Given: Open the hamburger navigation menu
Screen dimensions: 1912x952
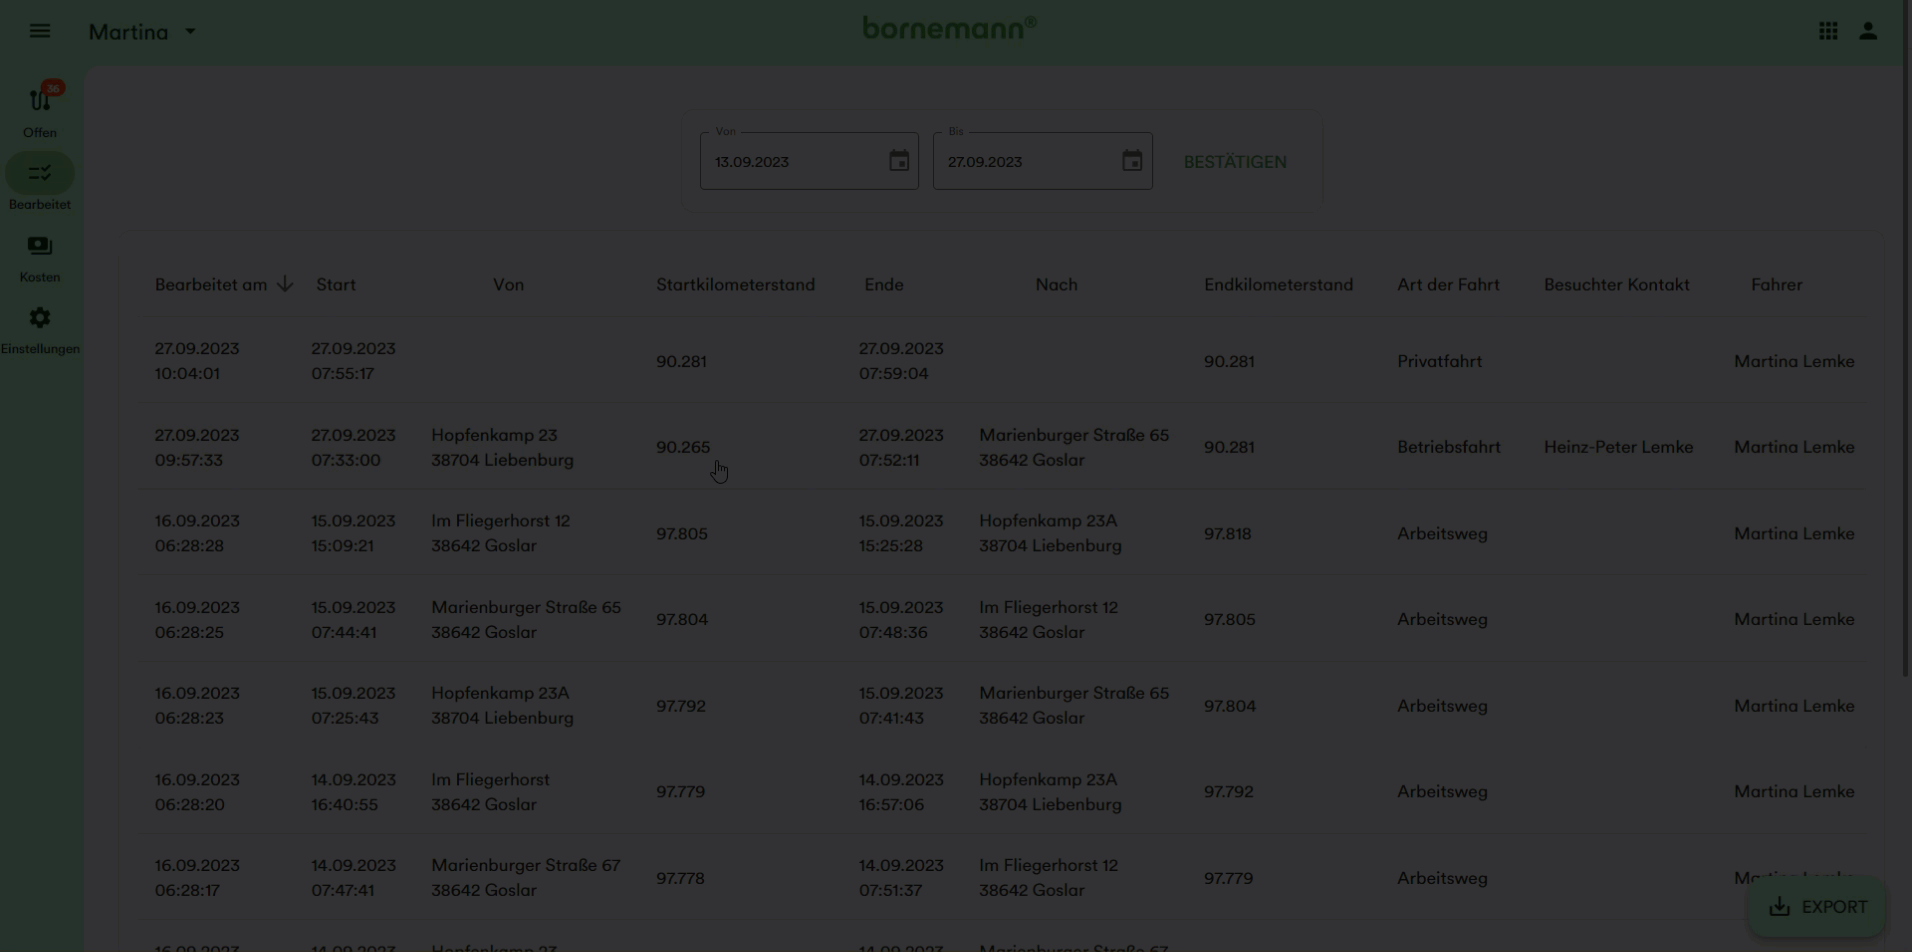Looking at the screenshot, I should click(x=40, y=31).
